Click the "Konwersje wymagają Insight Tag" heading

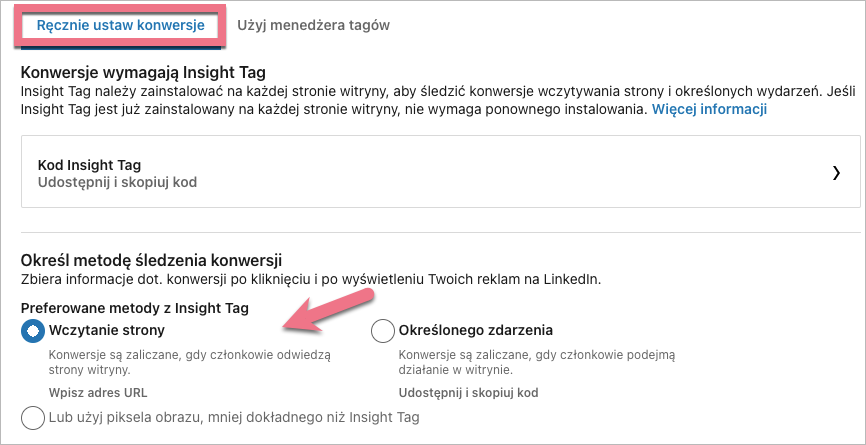coord(142,72)
